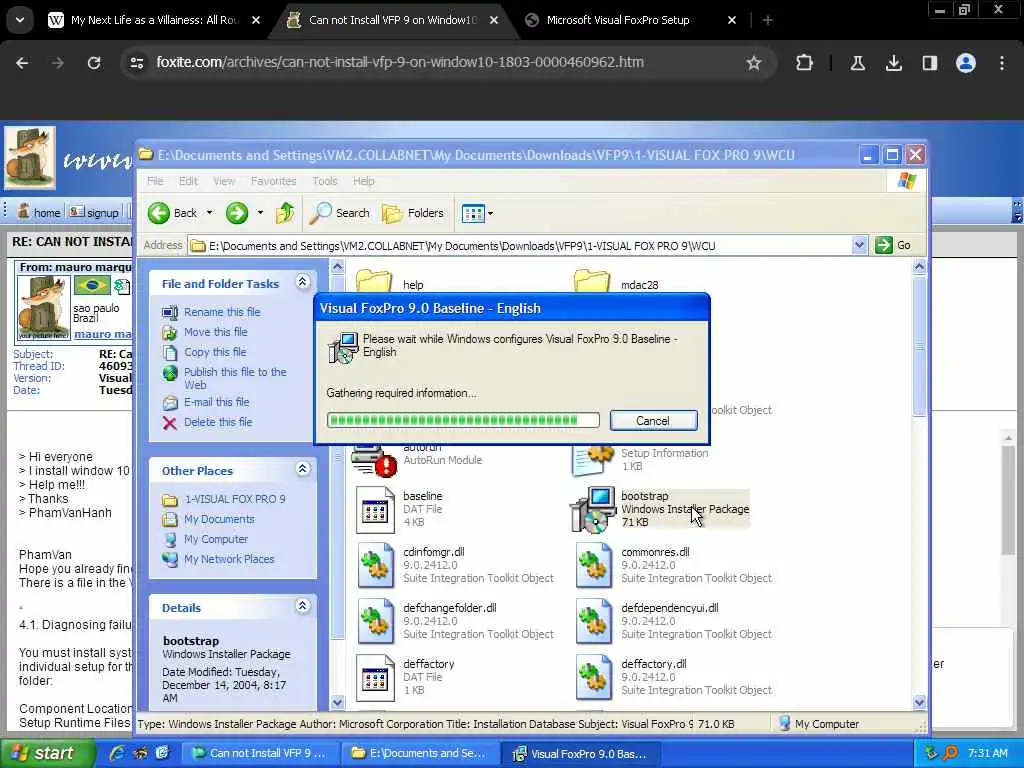Open Chrome three-dot menu
The width and height of the screenshot is (1024, 768).
point(1002,63)
